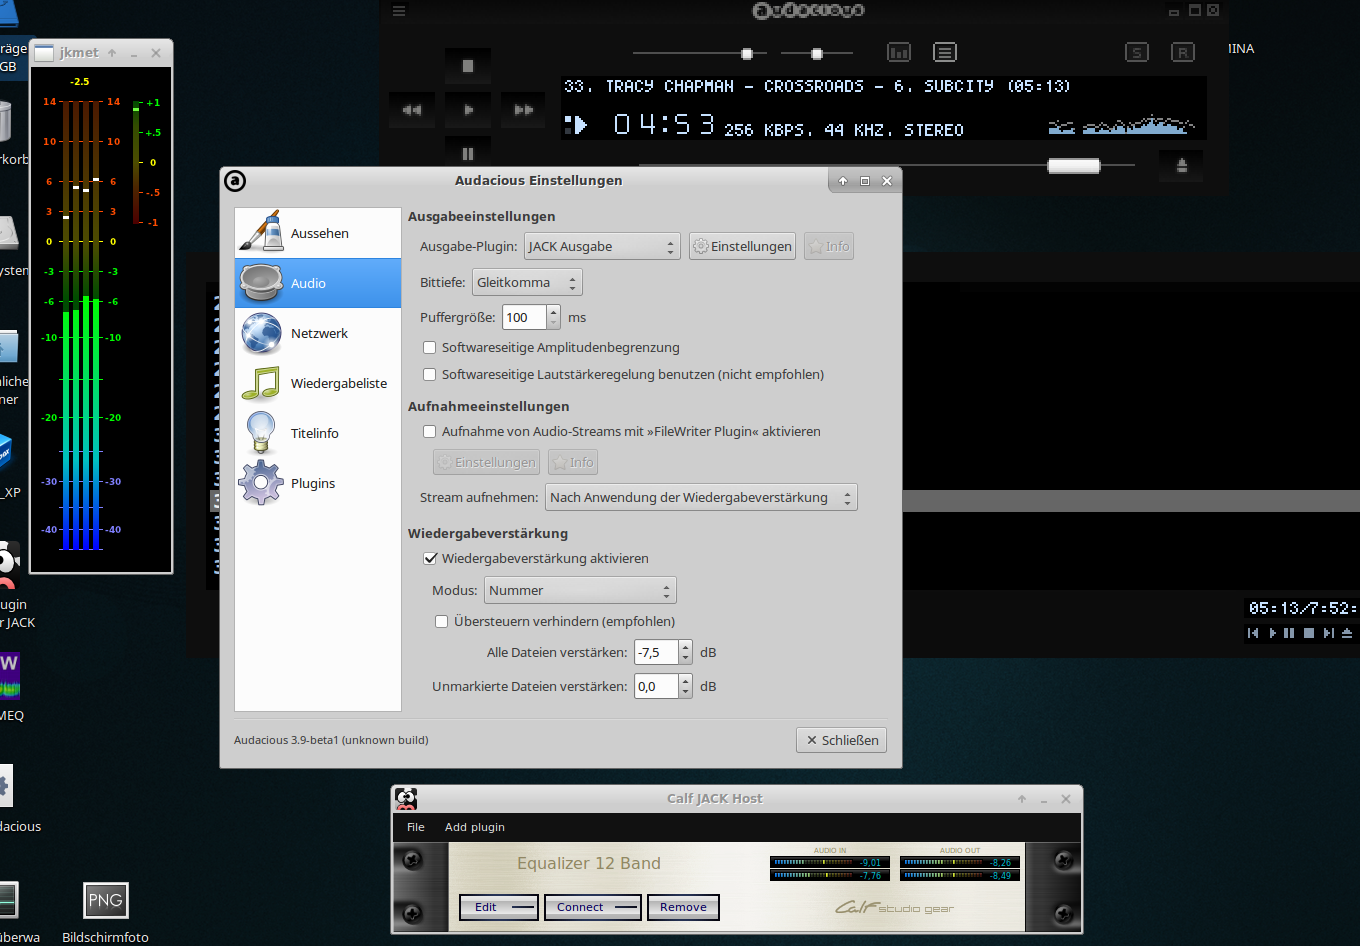Click the Titelinfo label in settings sidebar
Viewport: 1360px width, 946px height.
[315, 434]
